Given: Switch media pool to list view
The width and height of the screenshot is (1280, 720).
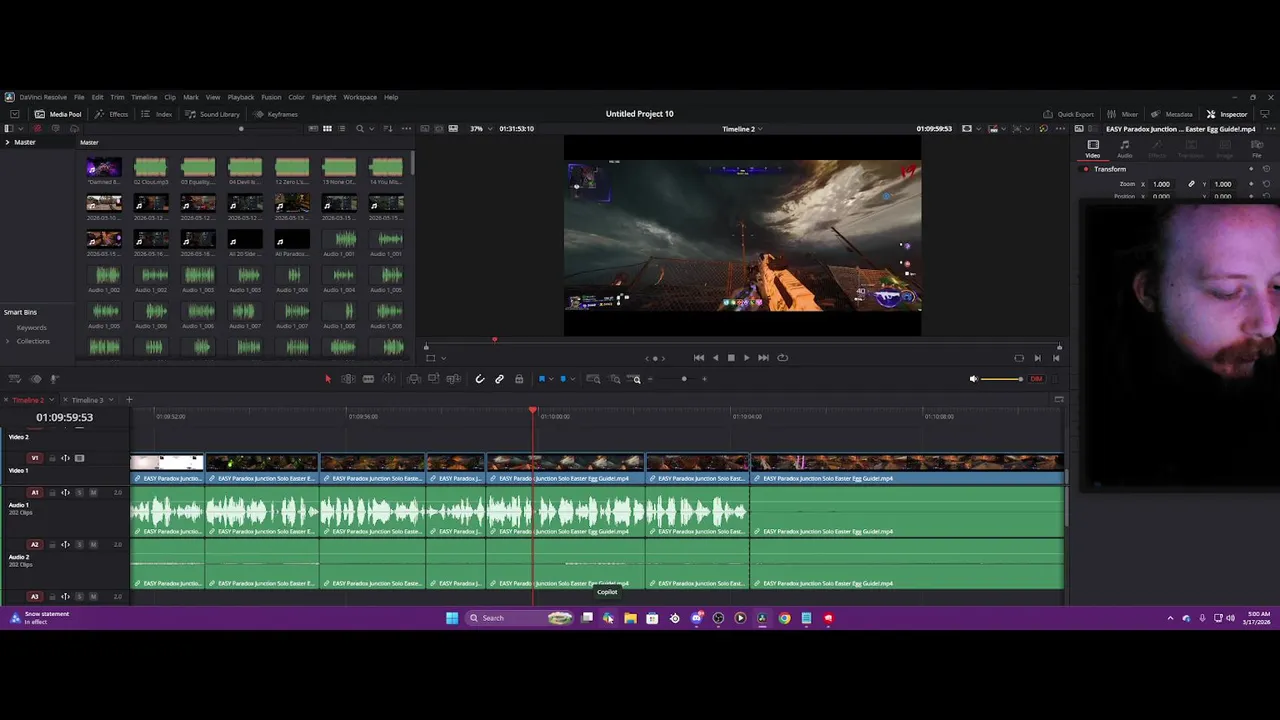Looking at the screenshot, I should tap(341, 129).
